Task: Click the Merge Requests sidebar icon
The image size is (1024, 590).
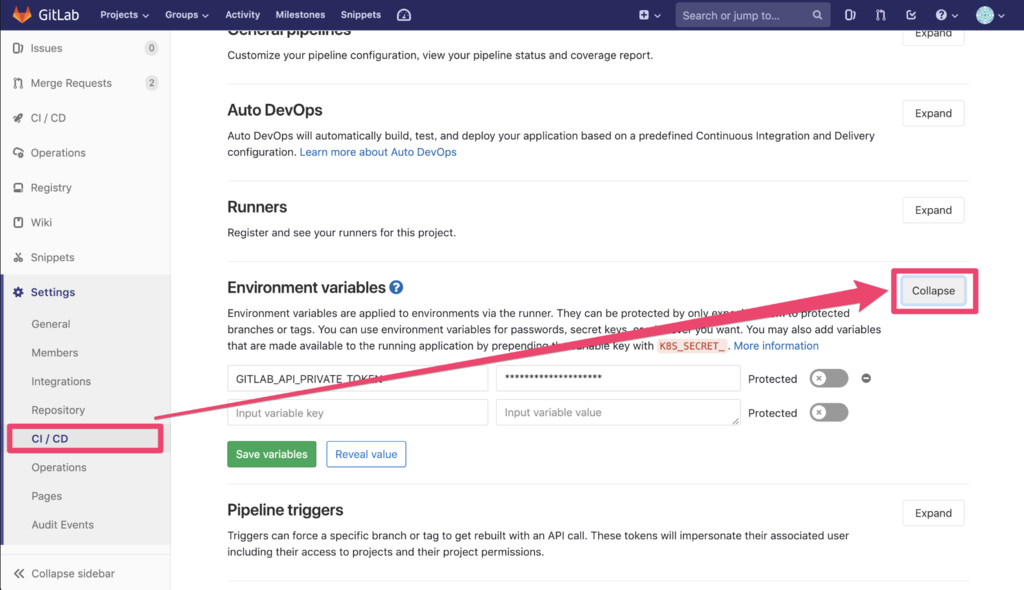Action: (x=18, y=83)
